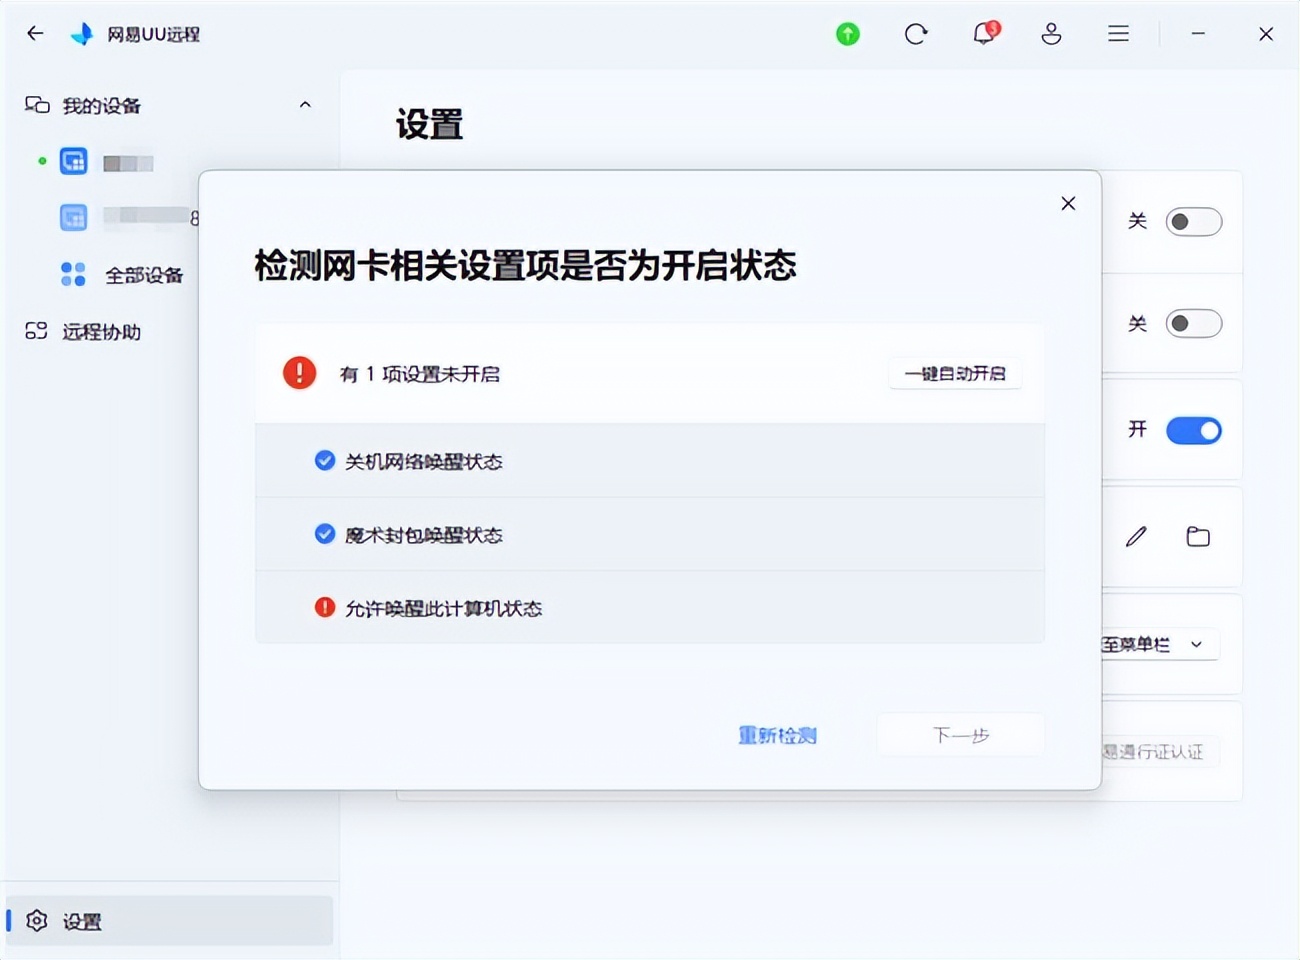Click the 下一步 button in the dialog
Image resolution: width=1300 pixels, height=960 pixels.
pos(960,734)
